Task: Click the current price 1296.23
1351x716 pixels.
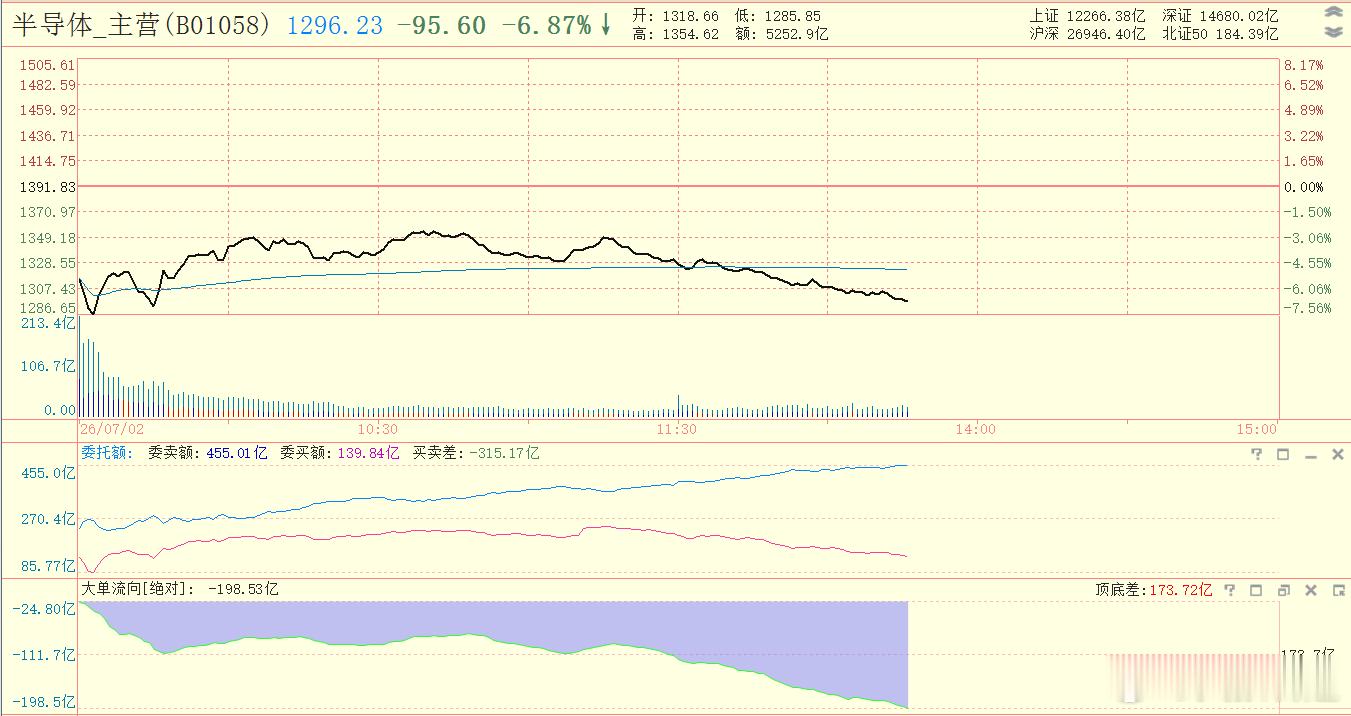Action: pyautogui.click(x=335, y=26)
